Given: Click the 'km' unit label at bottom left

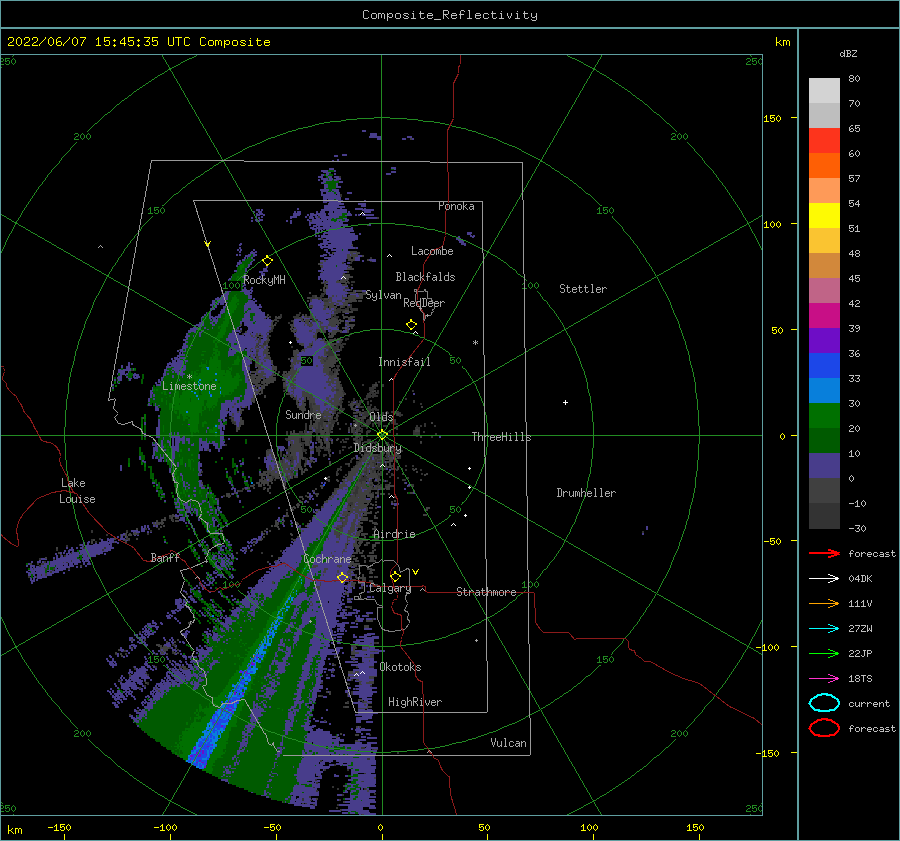Looking at the screenshot, I should [x=15, y=830].
